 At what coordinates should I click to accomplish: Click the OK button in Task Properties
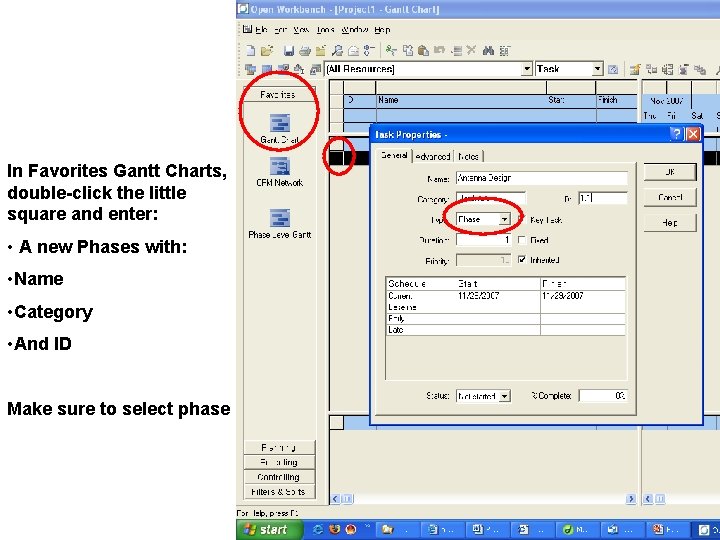click(670, 172)
